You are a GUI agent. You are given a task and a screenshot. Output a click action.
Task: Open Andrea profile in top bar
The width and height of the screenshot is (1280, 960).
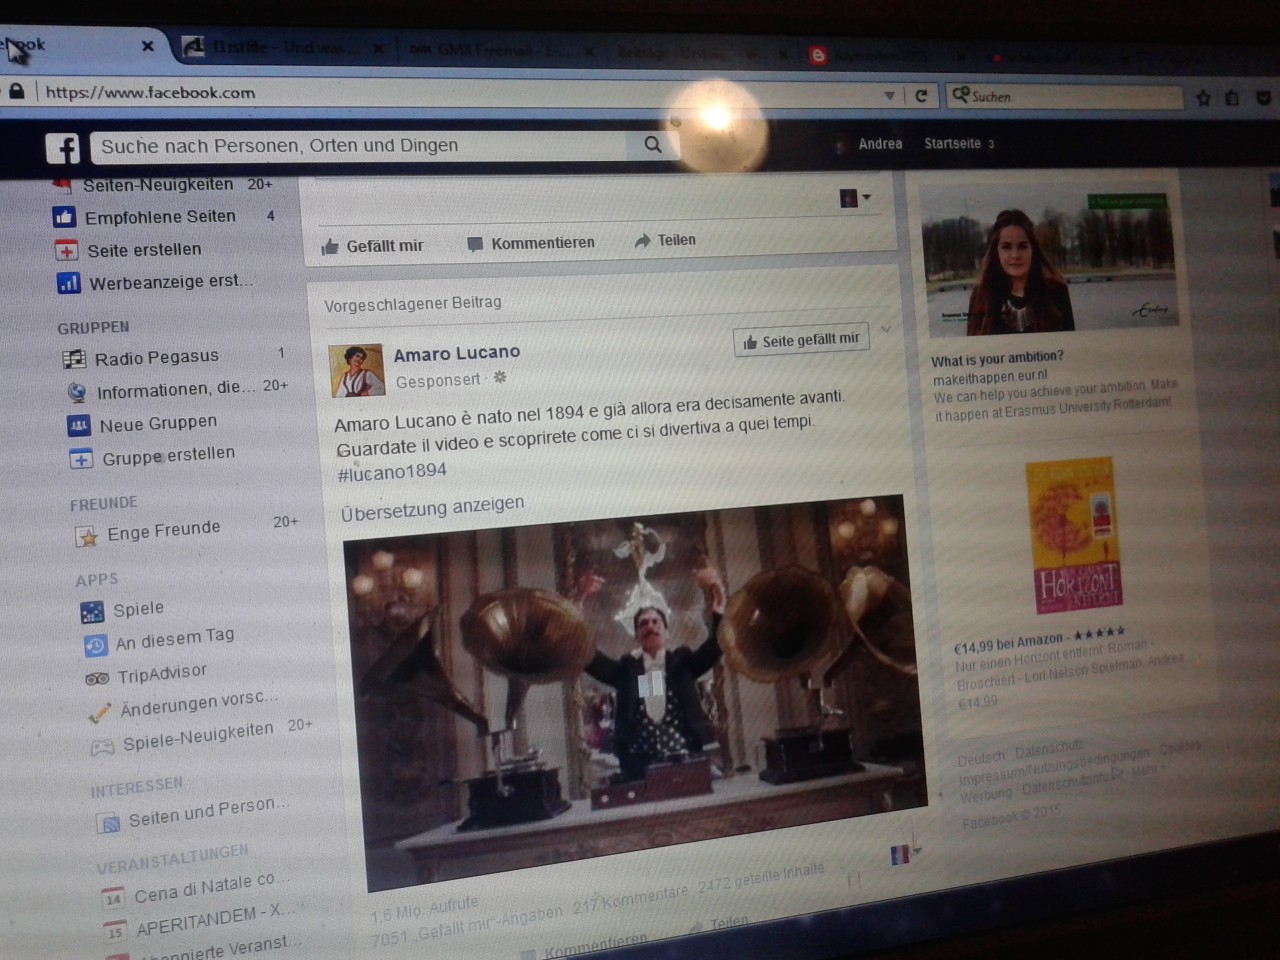(x=879, y=144)
